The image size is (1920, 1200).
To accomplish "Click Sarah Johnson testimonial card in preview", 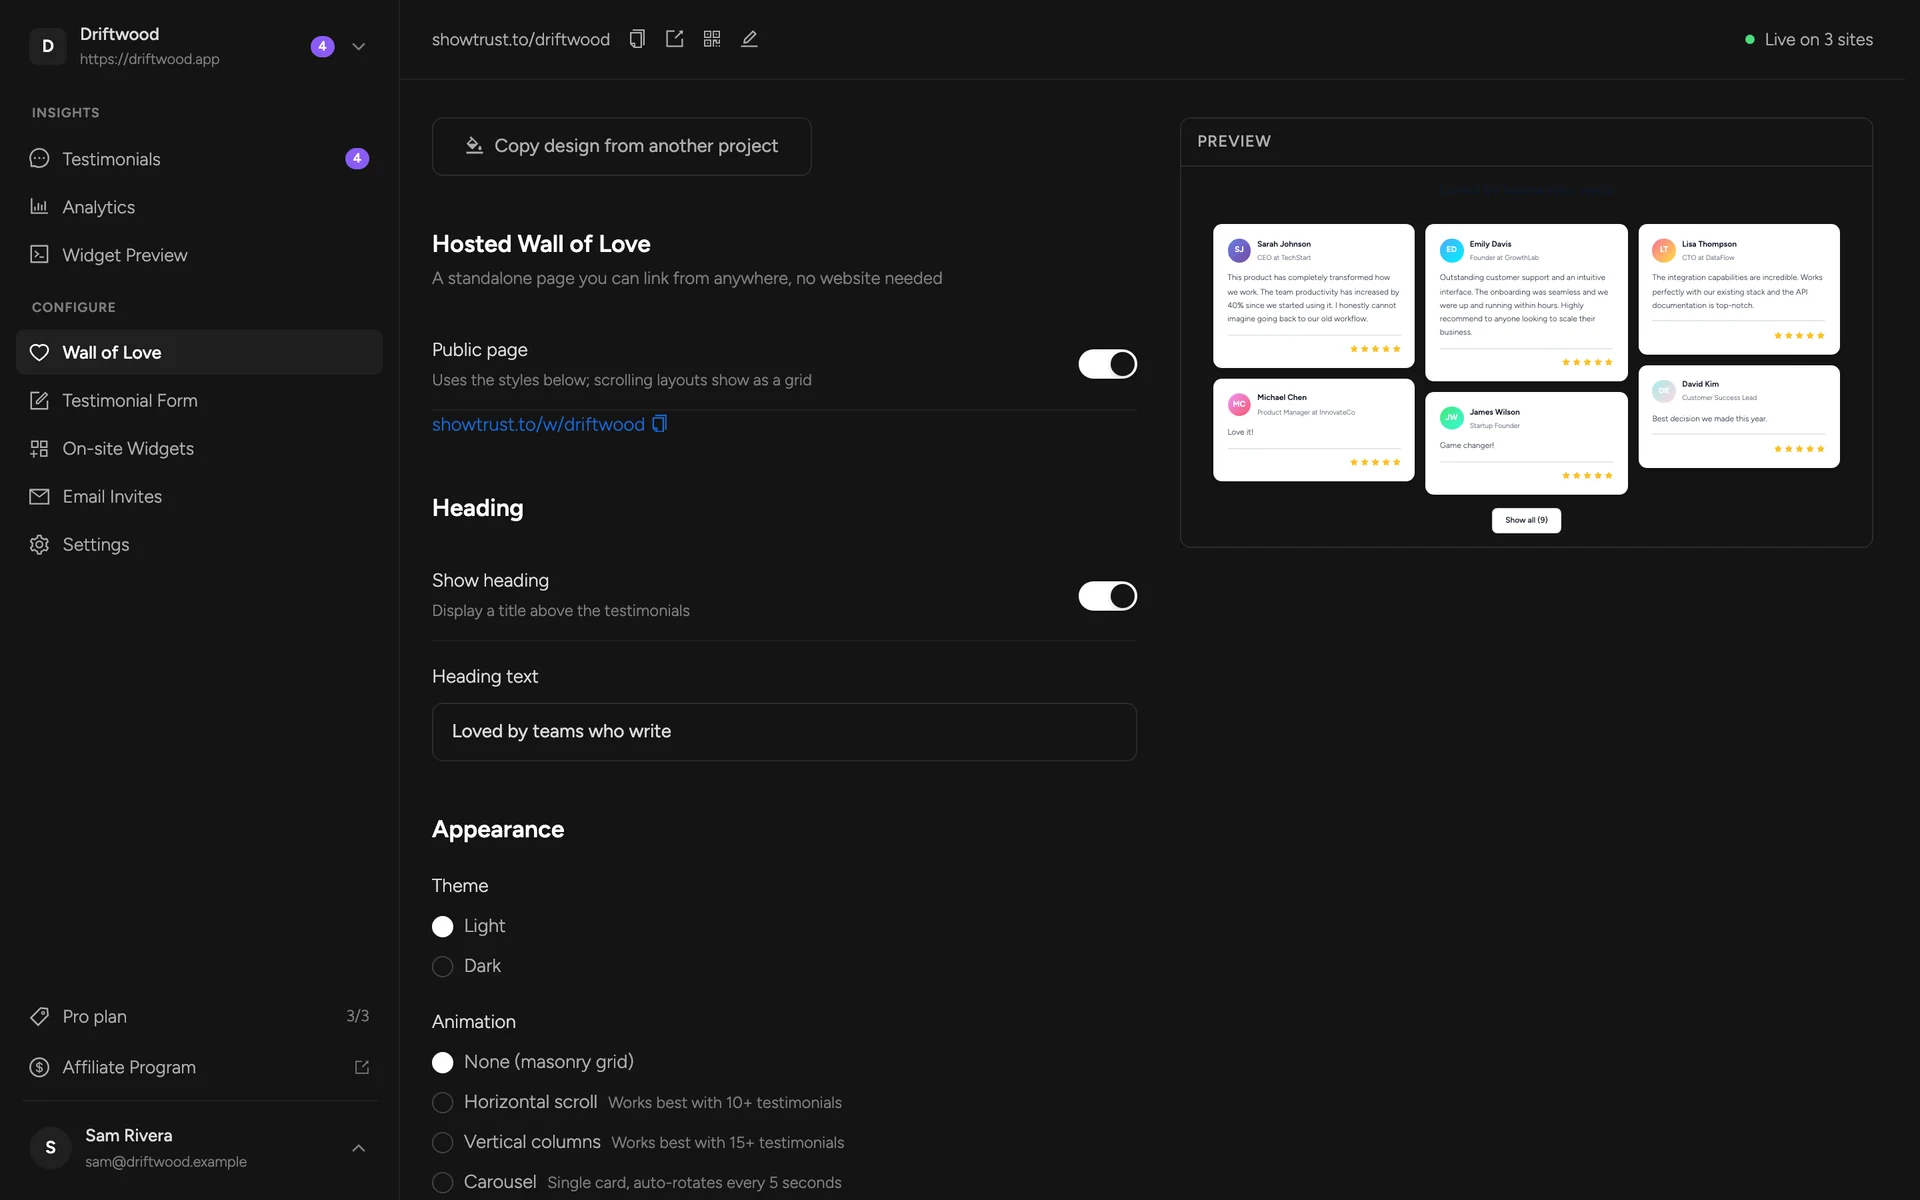I will click(x=1313, y=296).
